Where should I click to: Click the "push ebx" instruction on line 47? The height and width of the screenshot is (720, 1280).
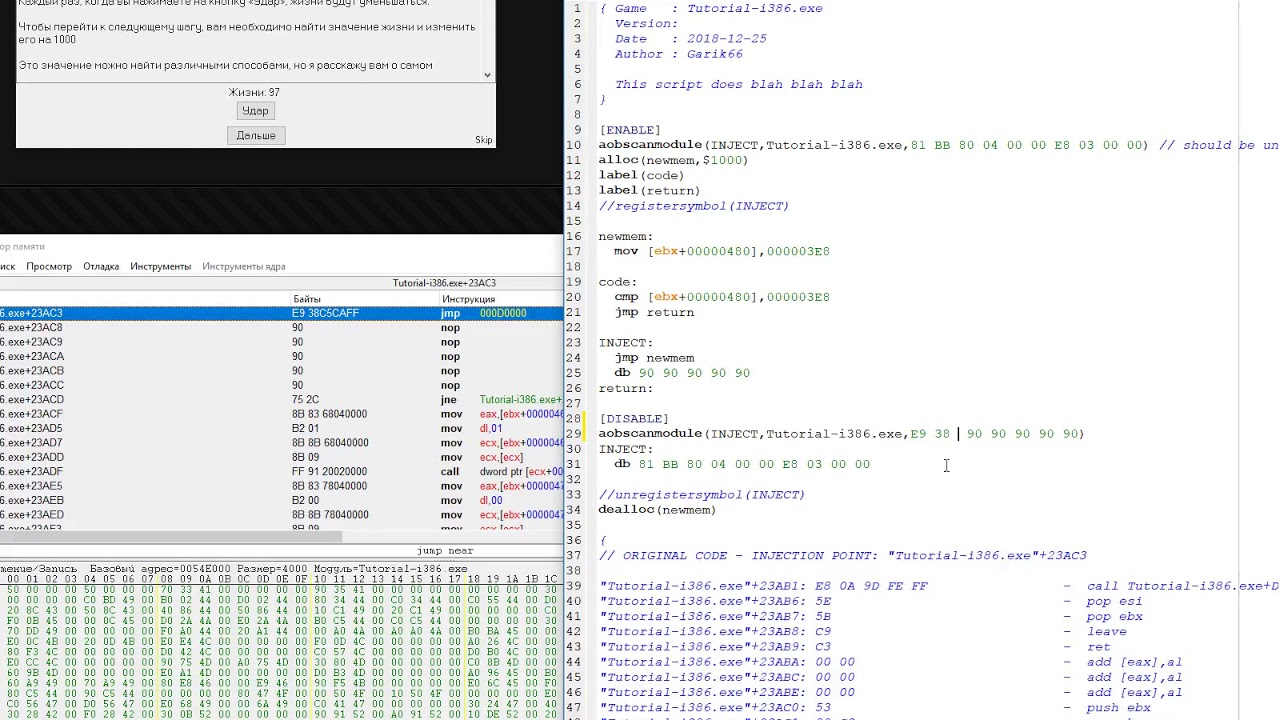coord(1119,708)
